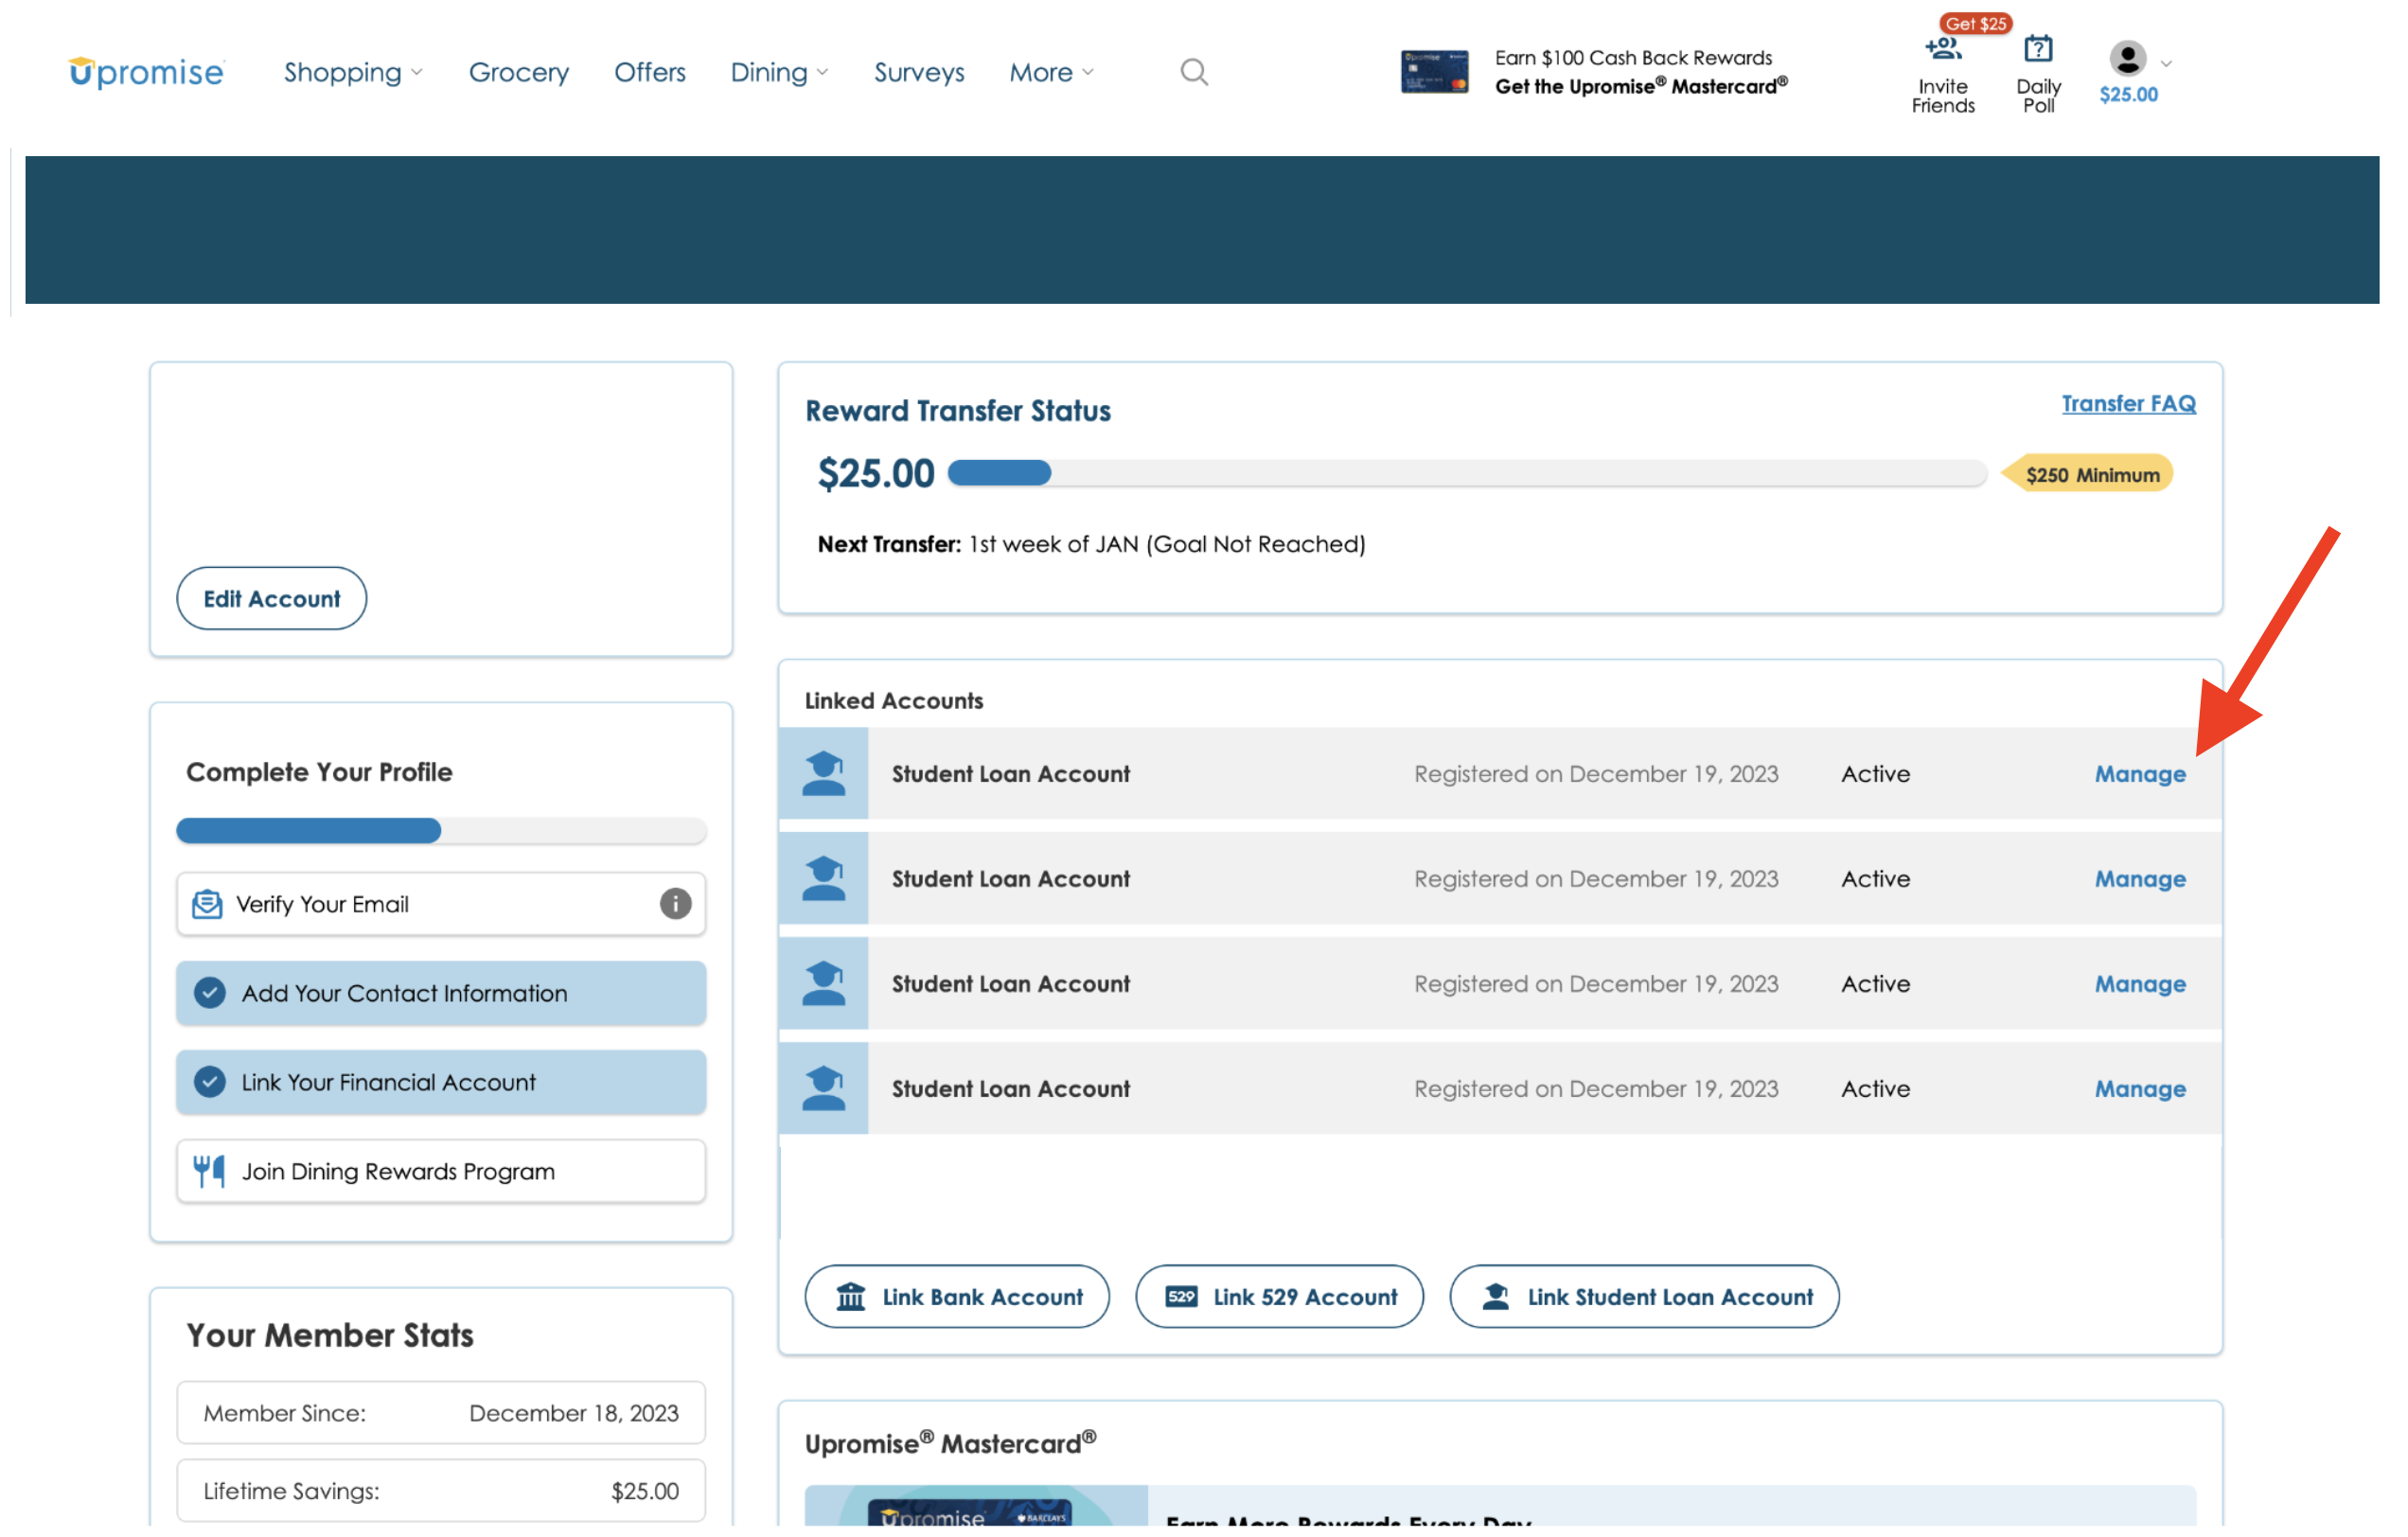The width and height of the screenshot is (2408, 1537).
Task: Expand the Shopping dropdown menu
Action: tap(353, 72)
